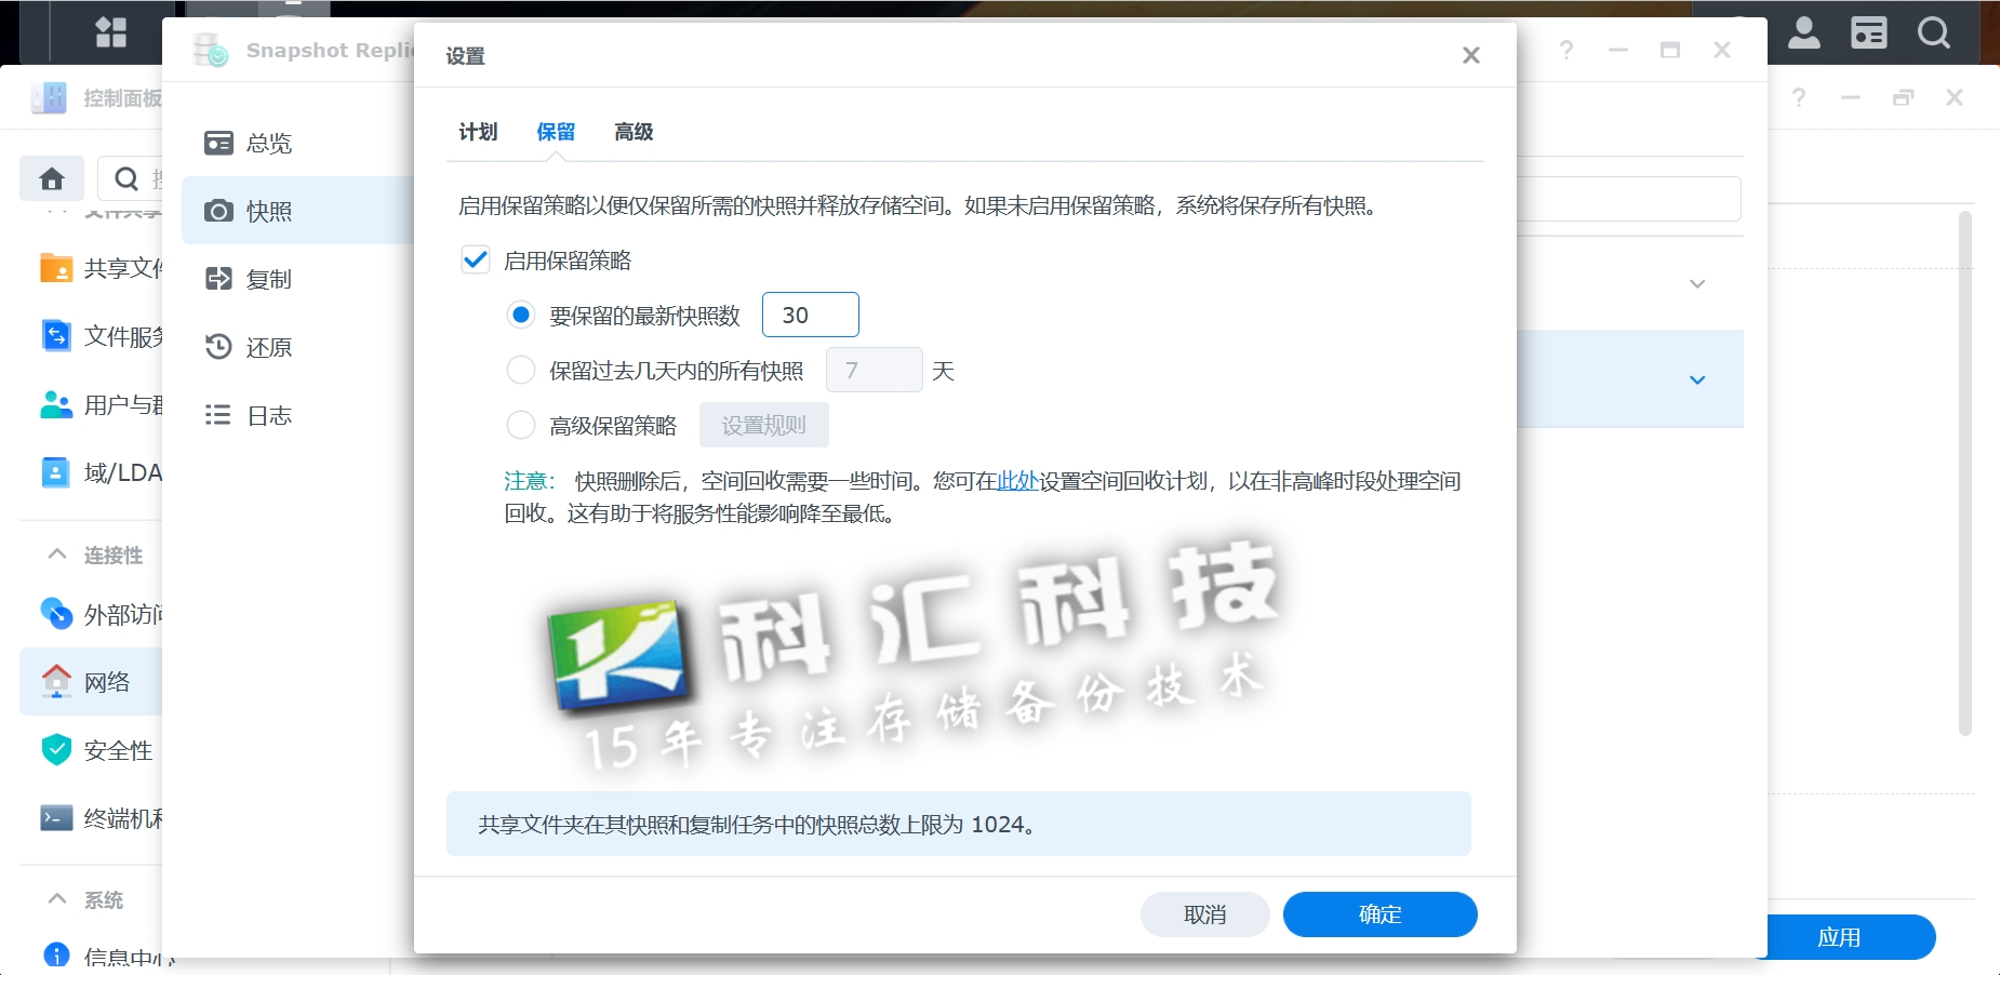The height and width of the screenshot is (1007, 2000).
Task: Open User & Group in Control Panel
Action: 100,405
